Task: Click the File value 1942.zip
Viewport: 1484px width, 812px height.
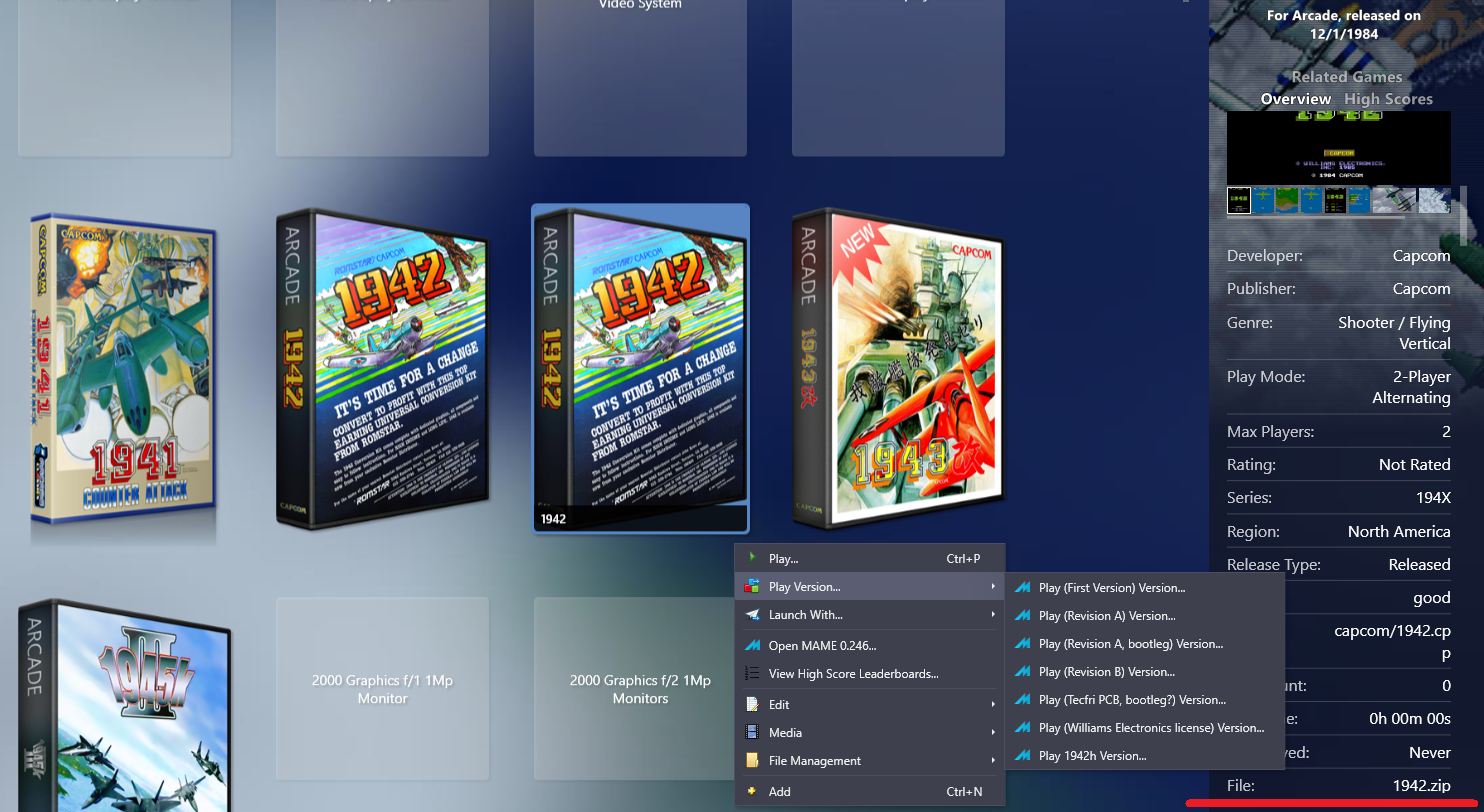Action: point(1421,786)
